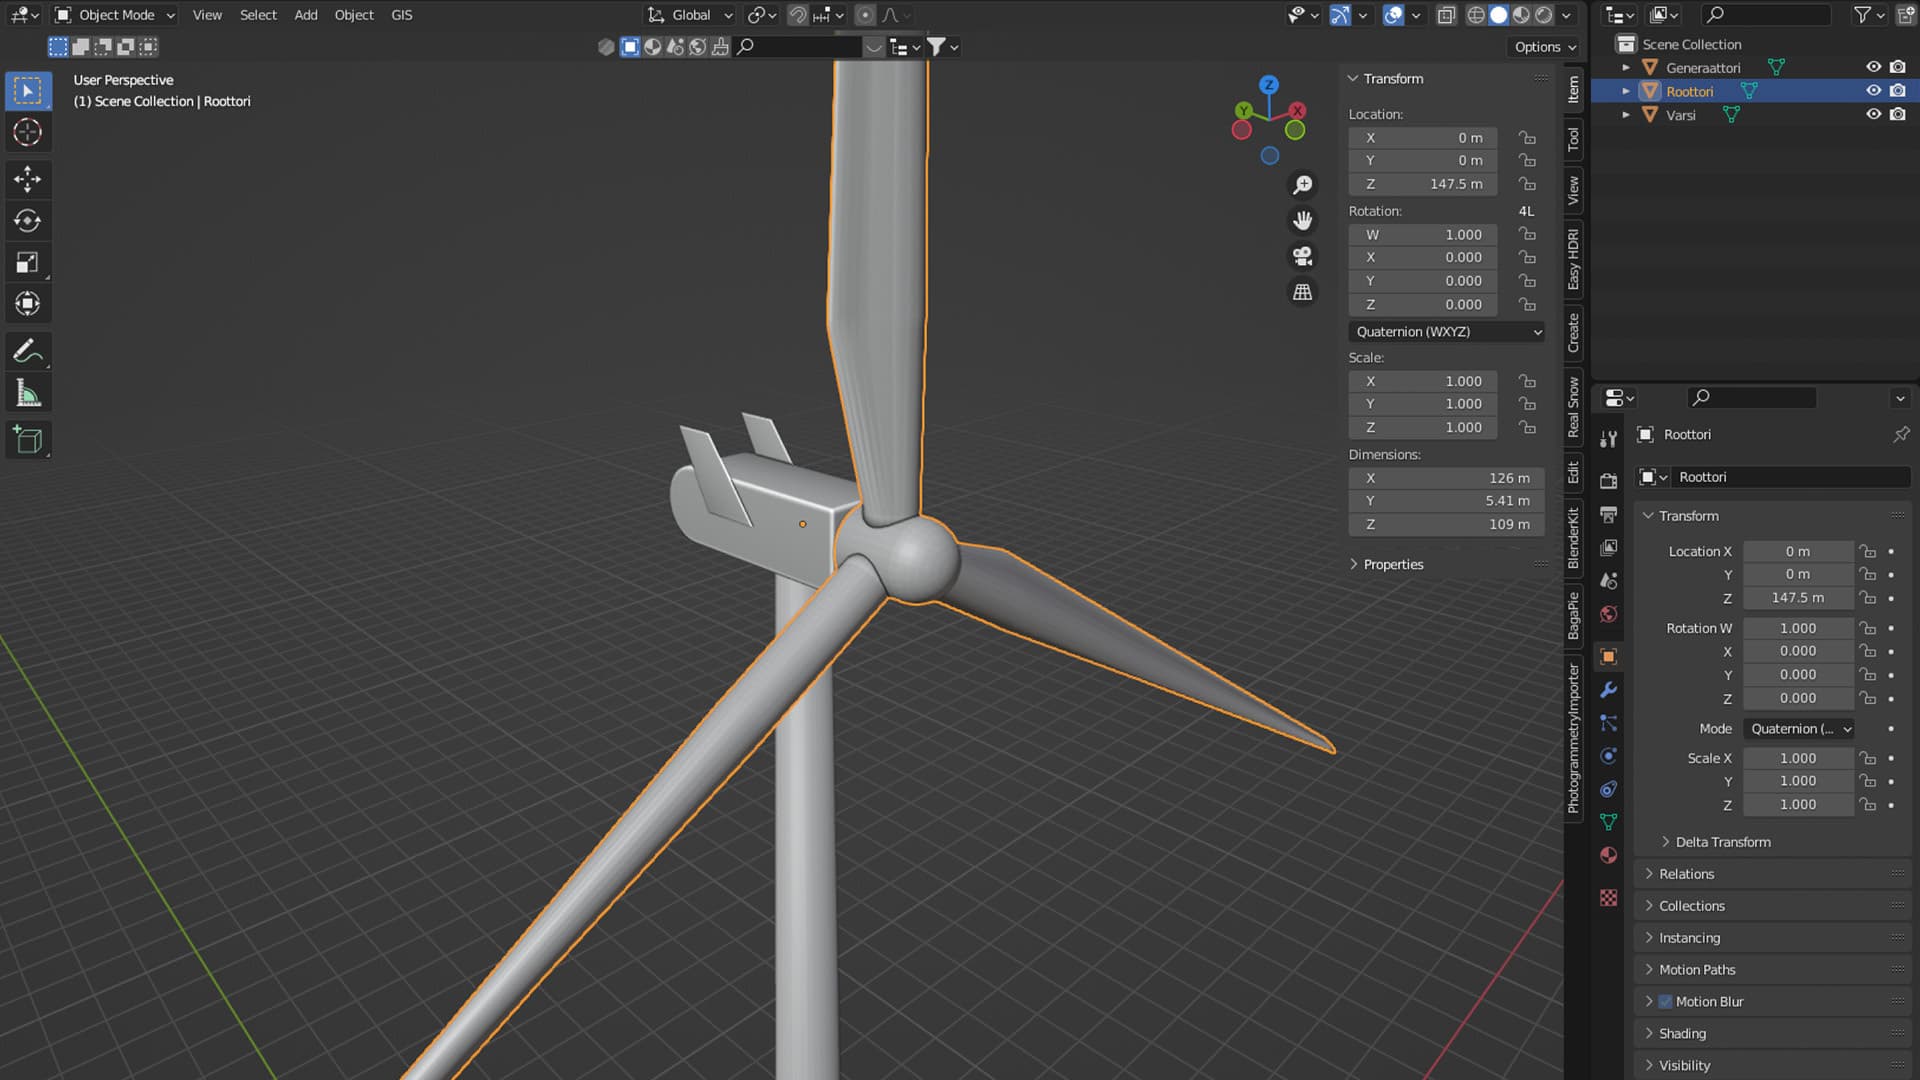Select the Cursor tool
The image size is (1920, 1080).
coord(27,132)
